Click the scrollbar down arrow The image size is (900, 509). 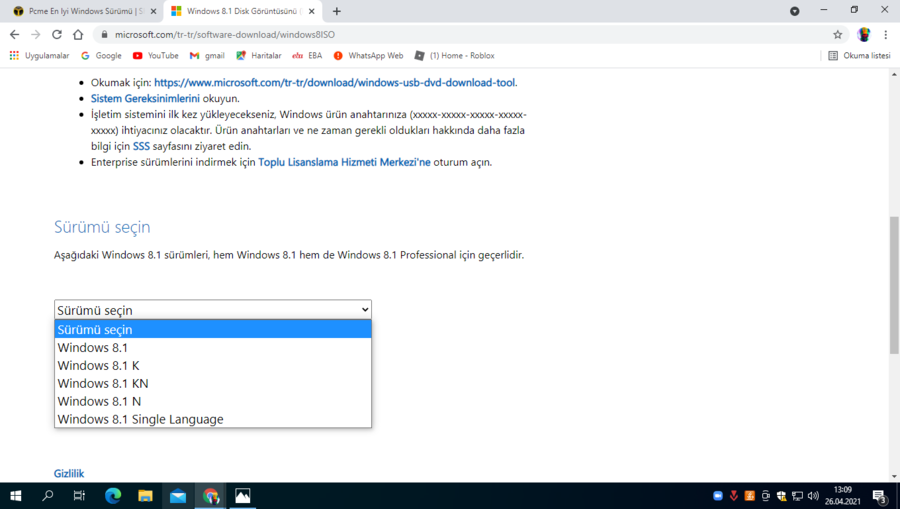tap(894, 476)
